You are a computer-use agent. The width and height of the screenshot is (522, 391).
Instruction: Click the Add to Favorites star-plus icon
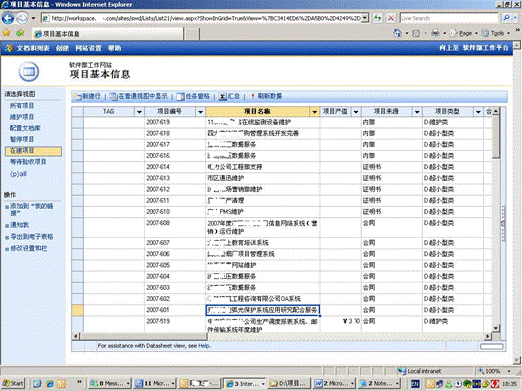pos(20,33)
